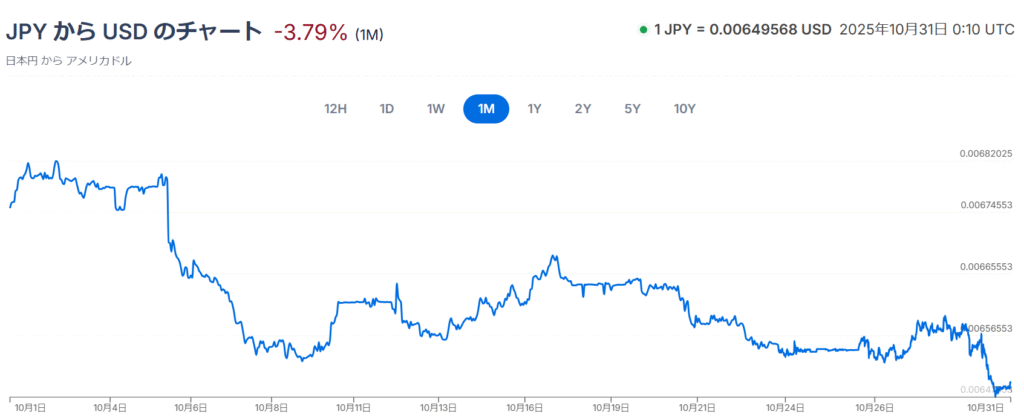Click the 1 JPY = 0.00649568 USD rate
Image resolution: width=1024 pixels, height=420 pixels.
click(x=743, y=29)
